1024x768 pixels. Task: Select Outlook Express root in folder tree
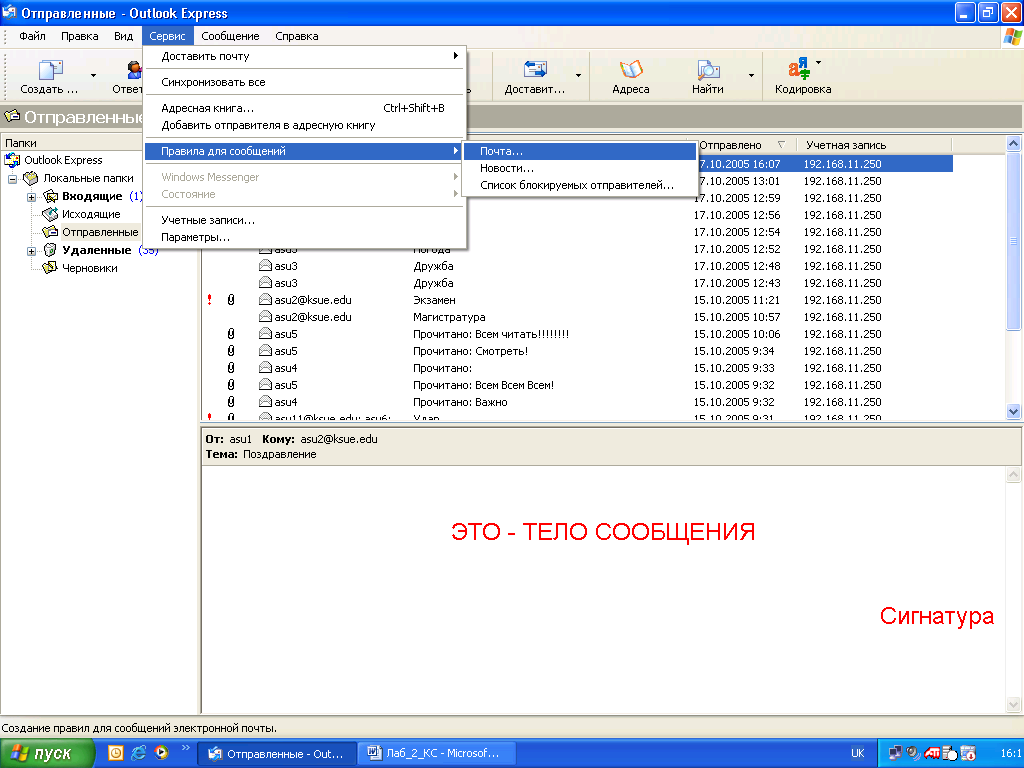point(63,160)
